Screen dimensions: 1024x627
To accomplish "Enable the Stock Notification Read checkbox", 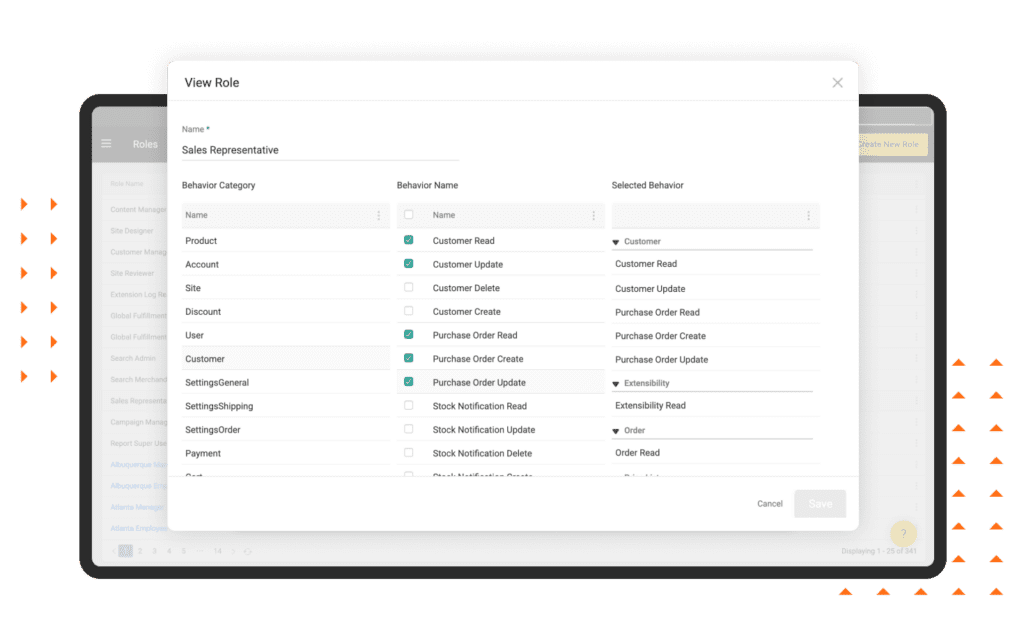I will pyautogui.click(x=409, y=405).
